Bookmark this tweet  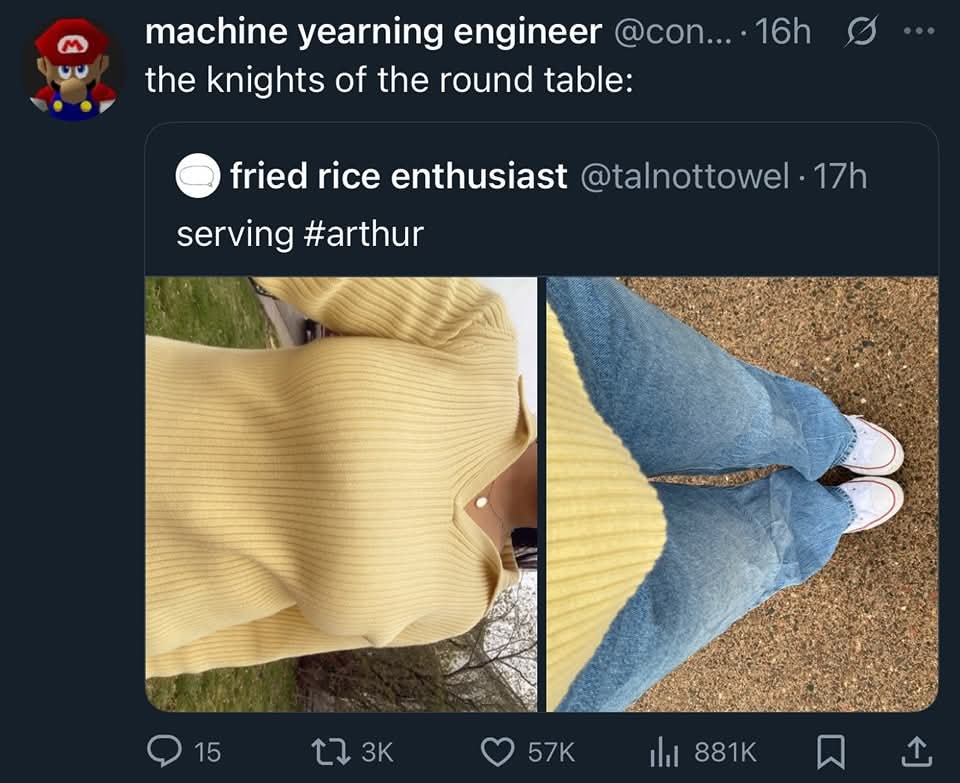831,752
